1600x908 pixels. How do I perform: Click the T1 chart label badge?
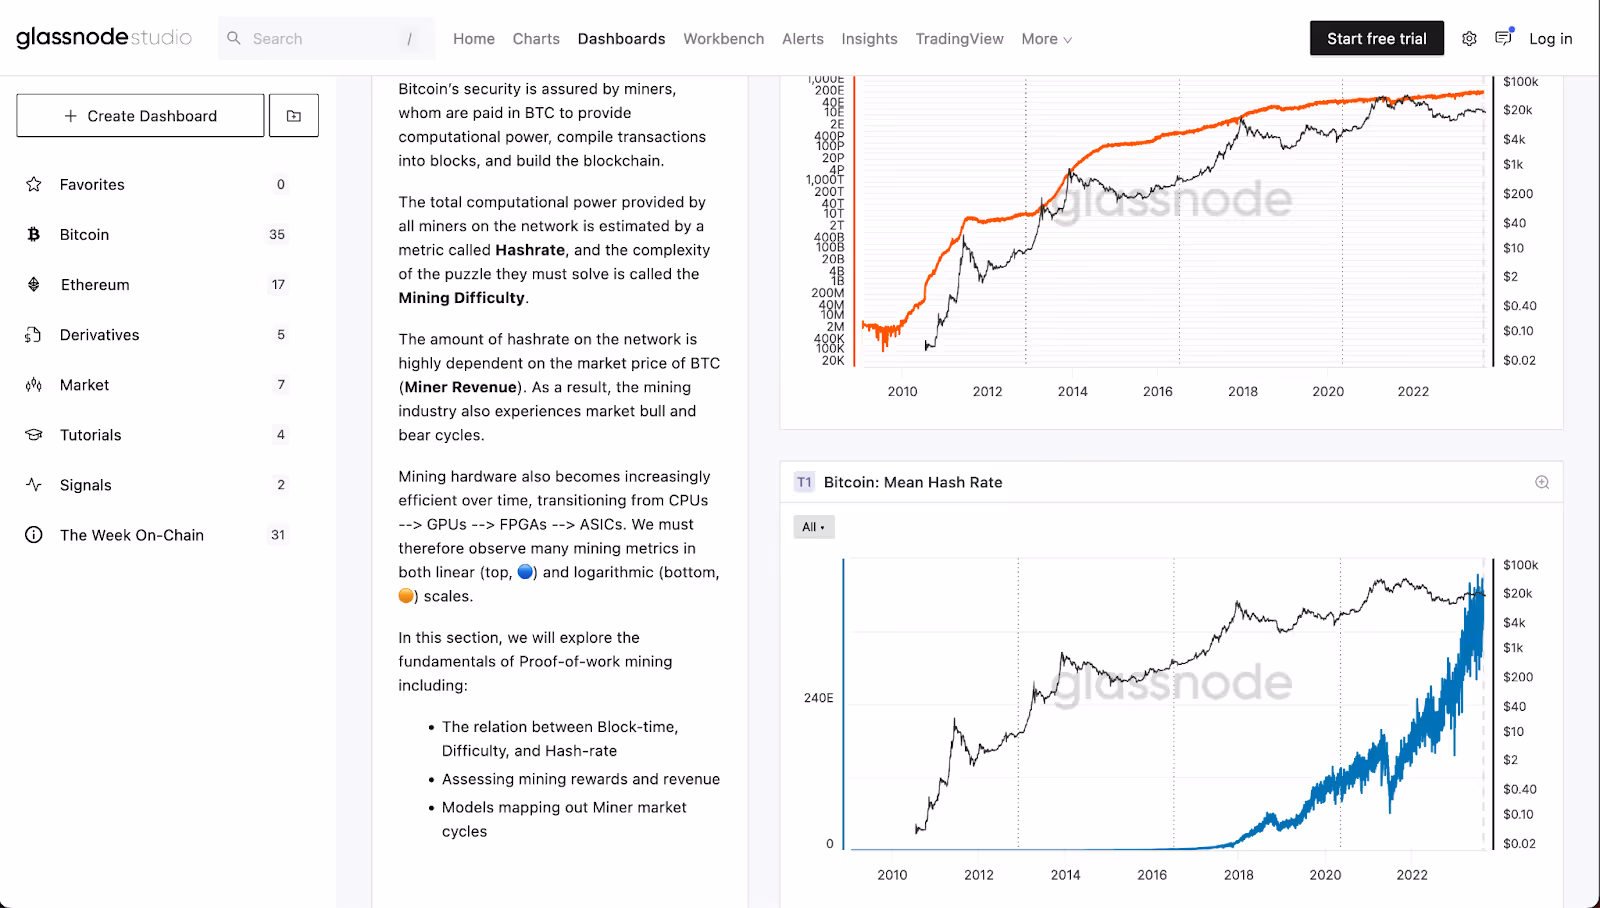(803, 481)
